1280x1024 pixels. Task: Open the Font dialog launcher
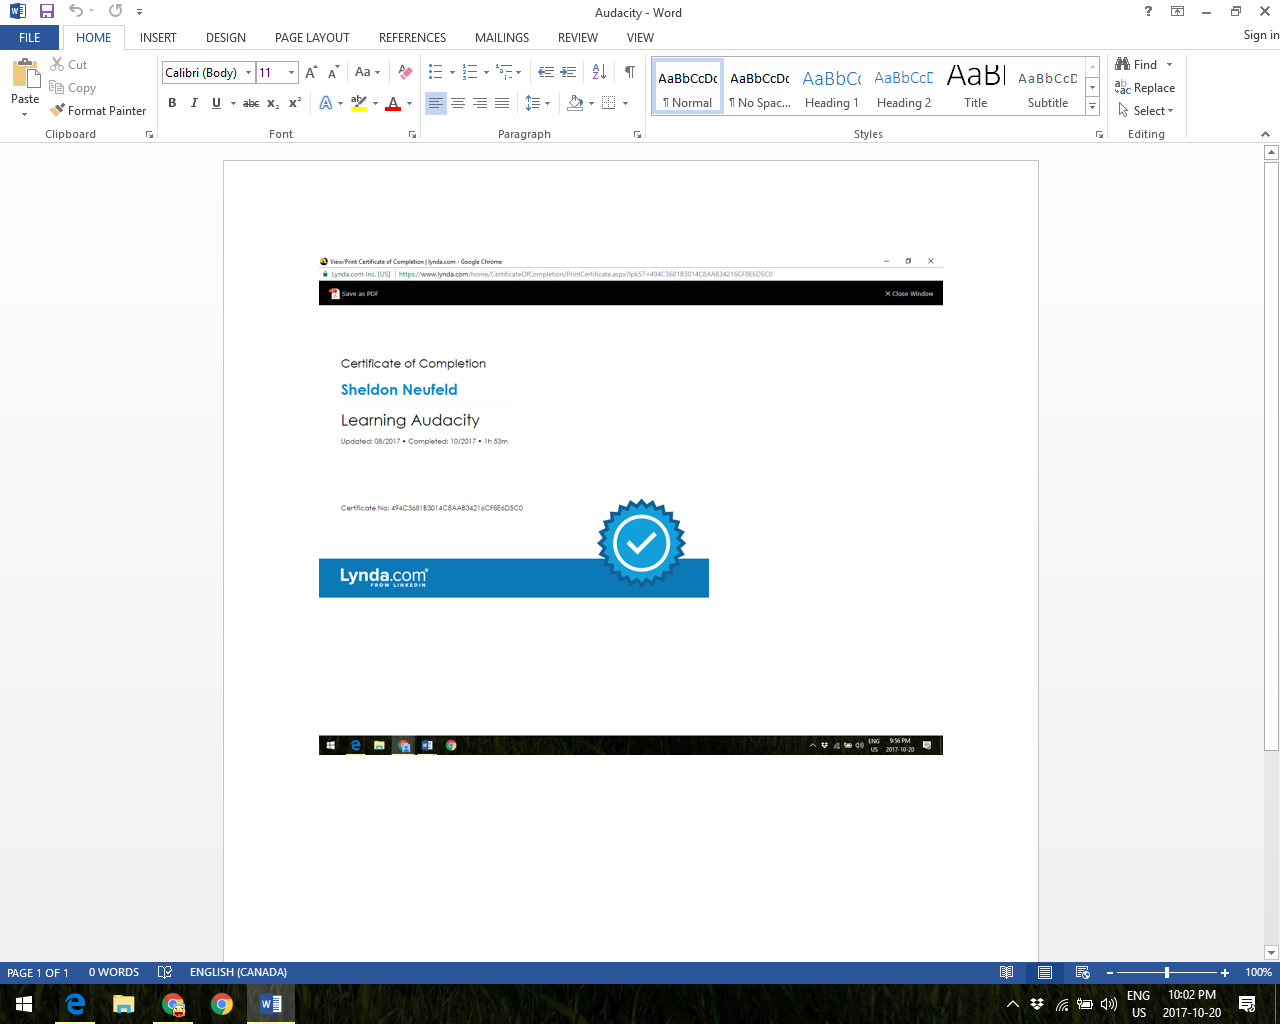[x=412, y=134]
